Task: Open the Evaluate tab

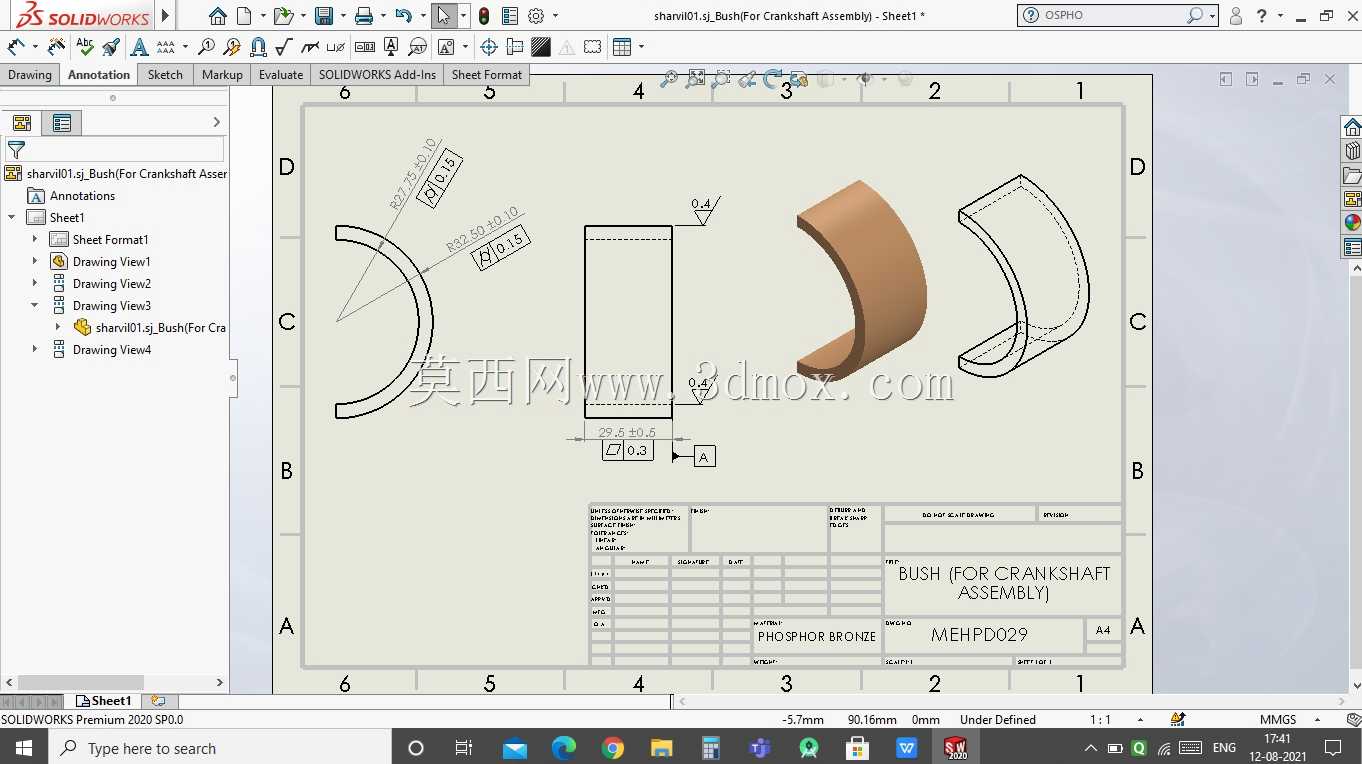Action: (281, 75)
